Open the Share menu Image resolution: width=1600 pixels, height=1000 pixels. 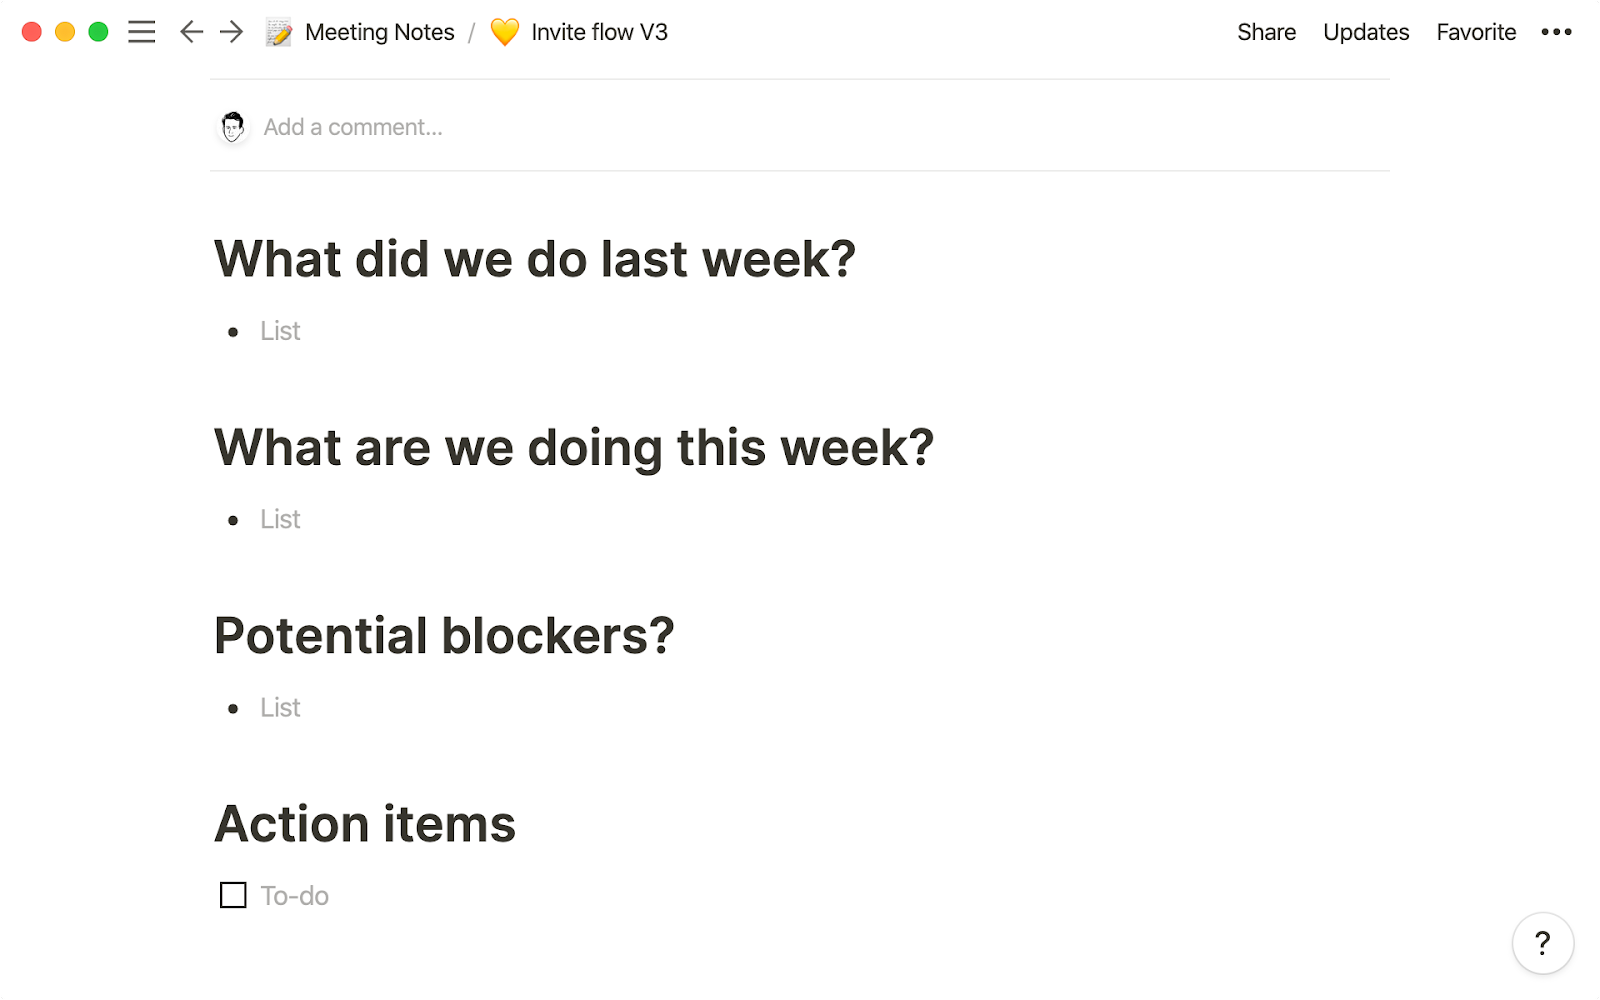coord(1266,32)
